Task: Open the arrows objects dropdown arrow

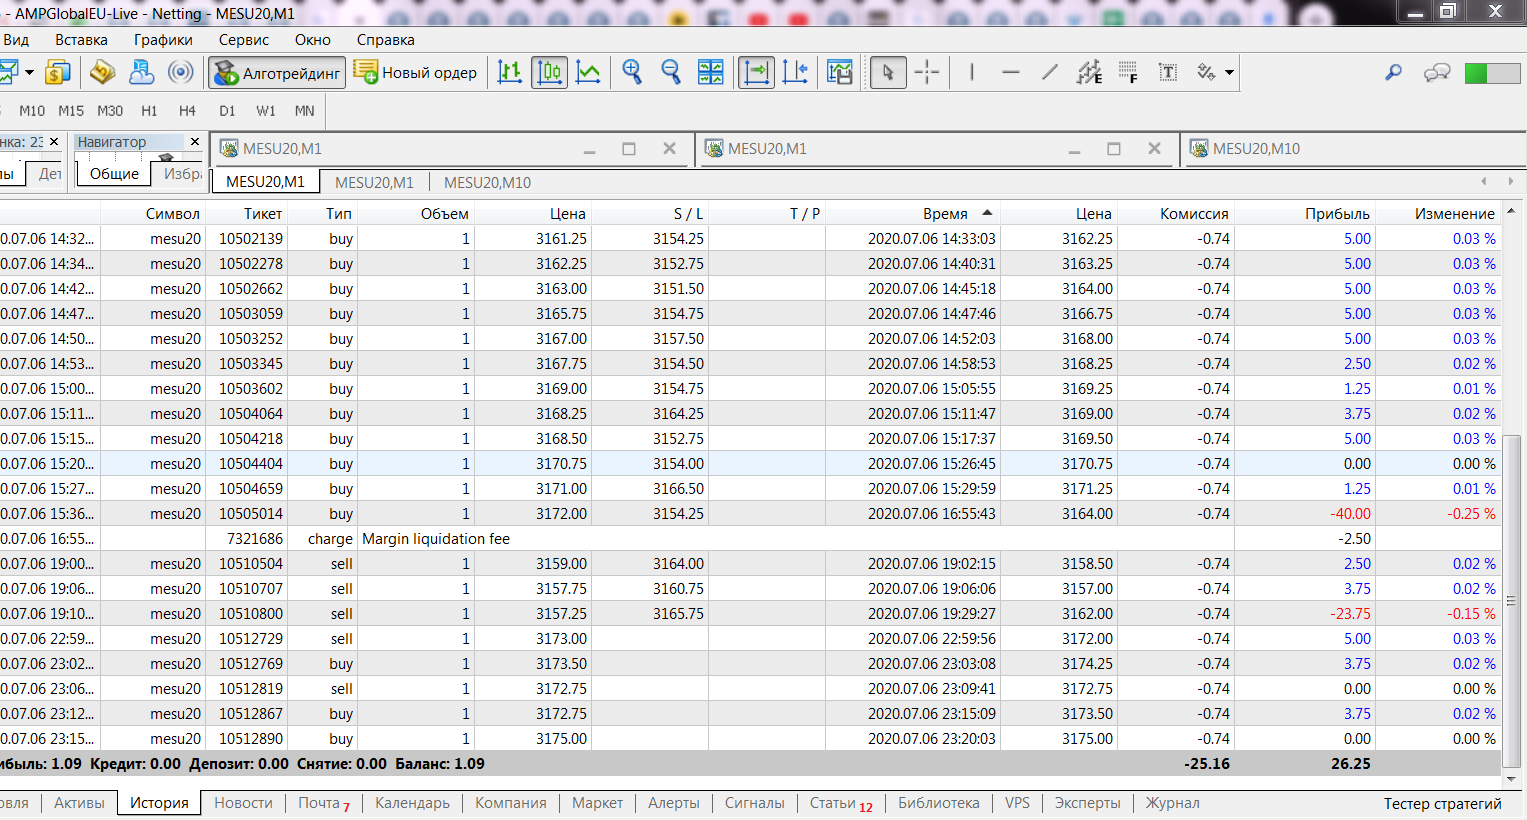Action: (x=1229, y=72)
